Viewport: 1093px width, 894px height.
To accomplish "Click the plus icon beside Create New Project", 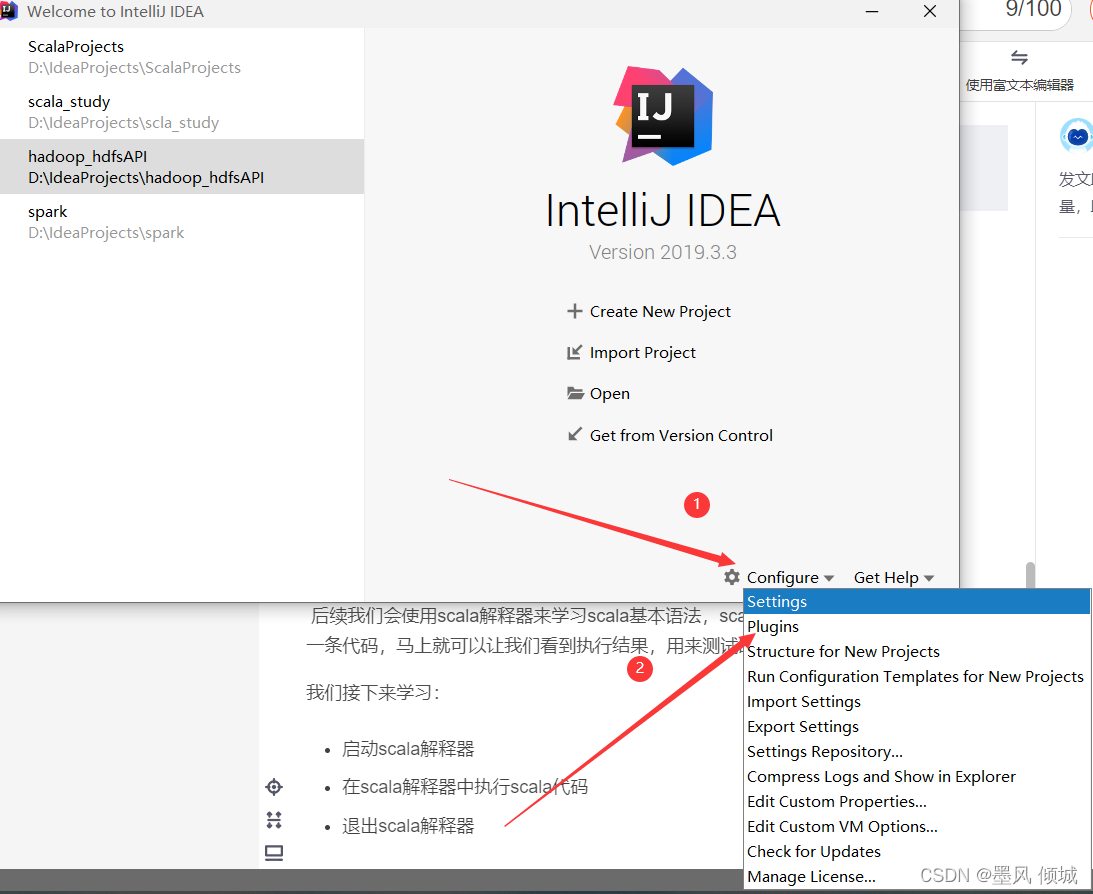I will (574, 311).
